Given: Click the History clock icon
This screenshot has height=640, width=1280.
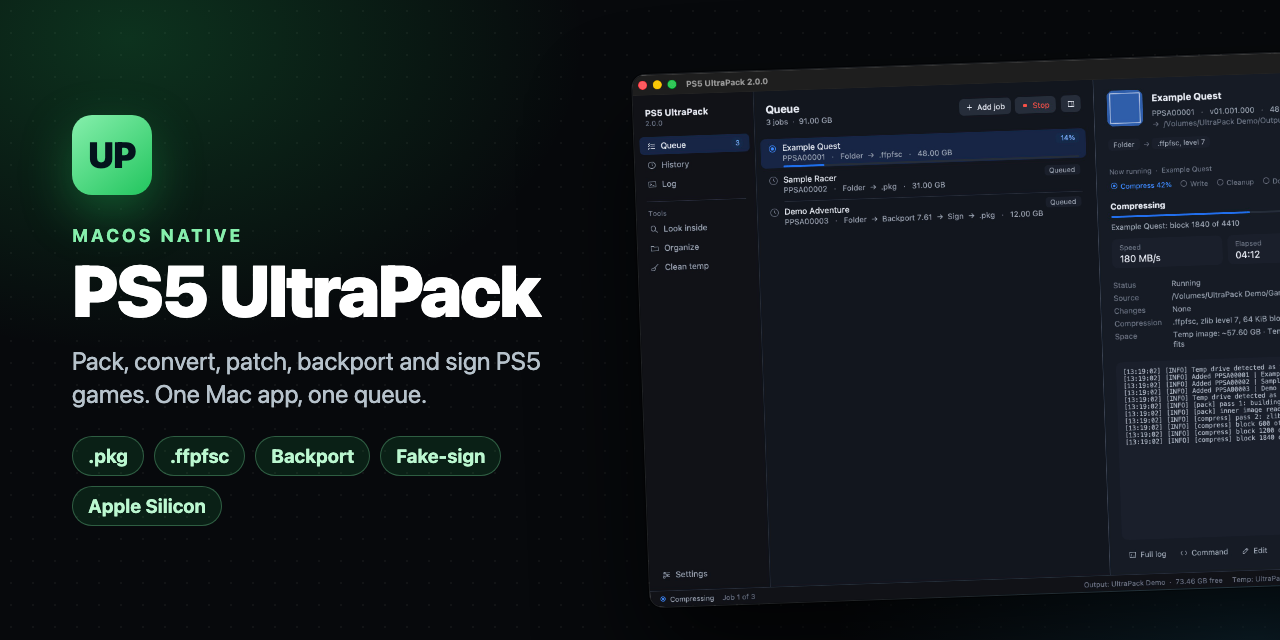Looking at the screenshot, I should point(652,165).
